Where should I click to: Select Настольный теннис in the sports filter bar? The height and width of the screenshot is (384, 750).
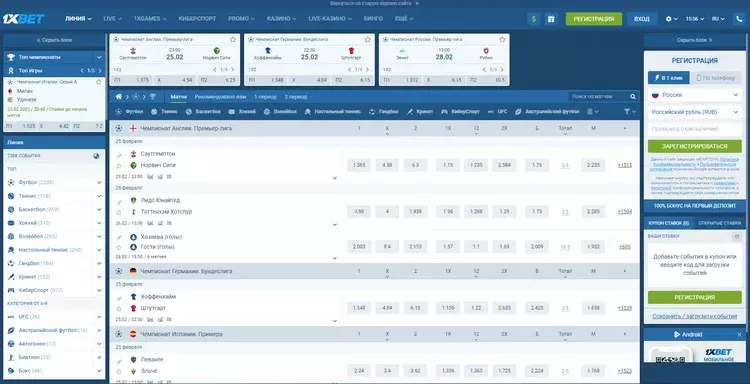coord(332,111)
